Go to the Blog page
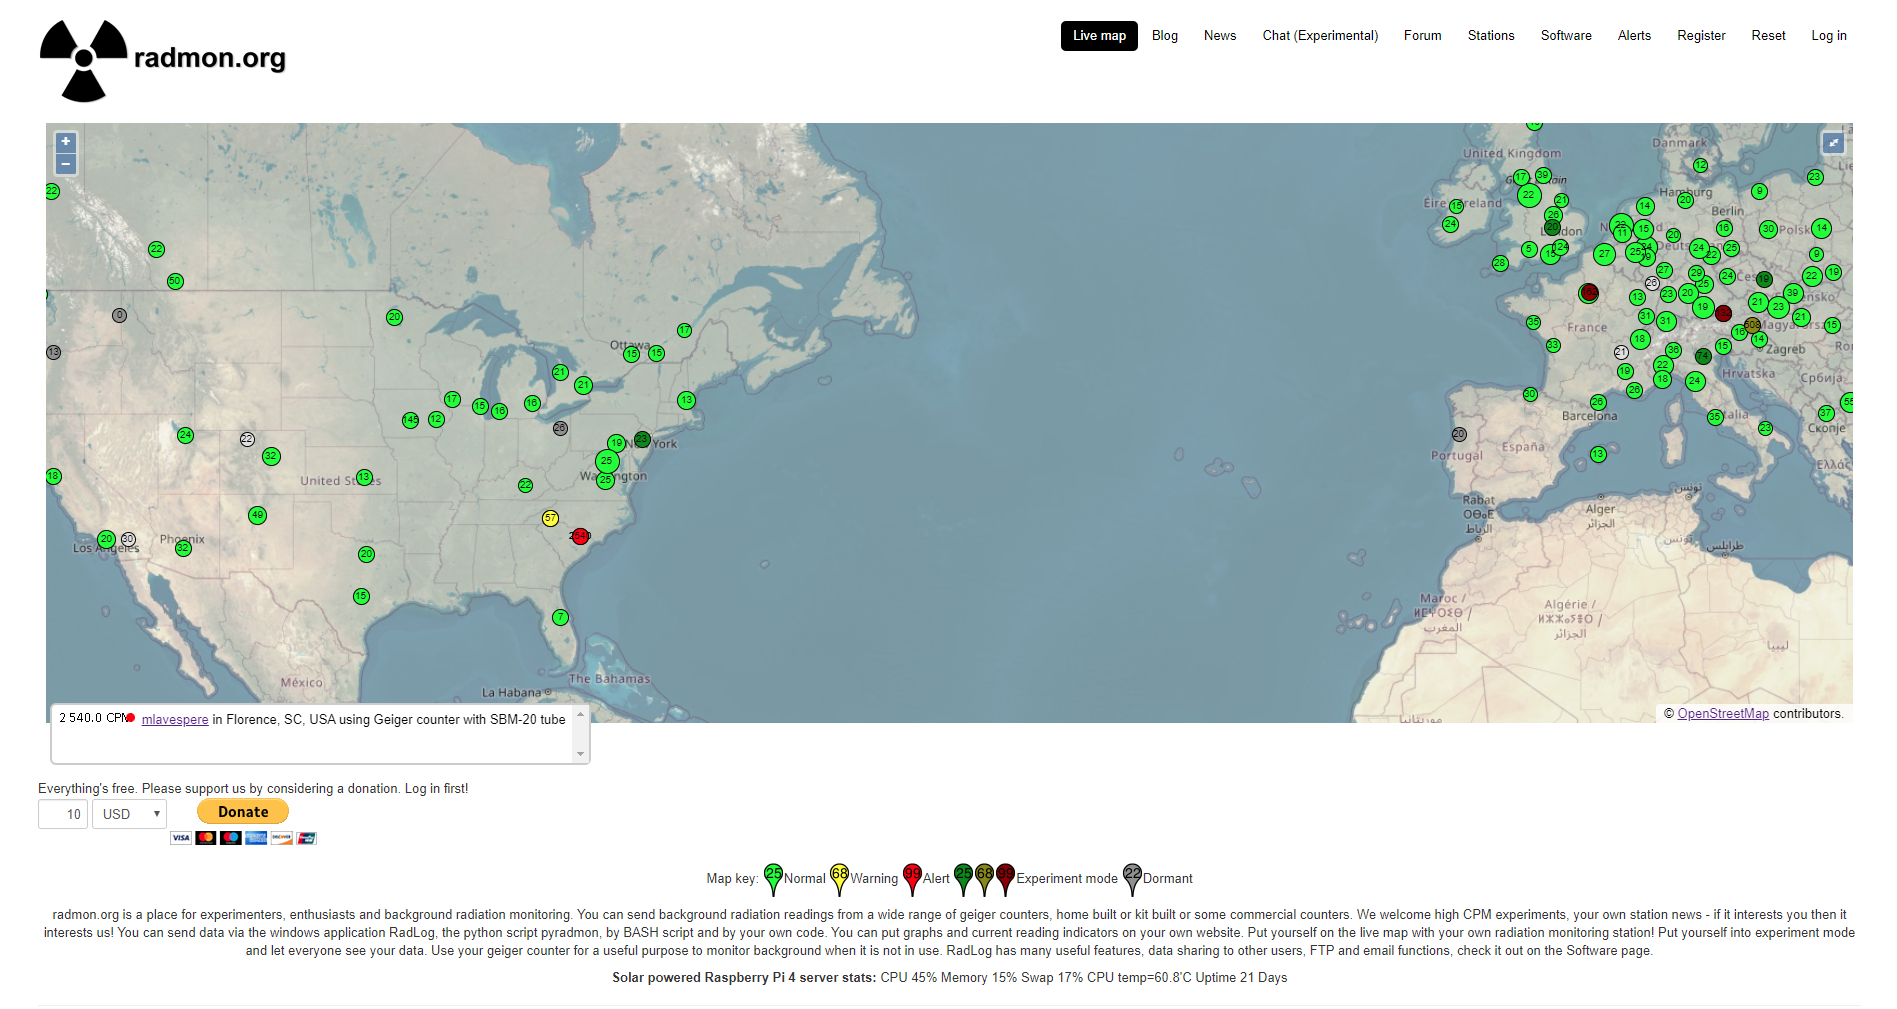The height and width of the screenshot is (1009, 1897). tap(1165, 35)
